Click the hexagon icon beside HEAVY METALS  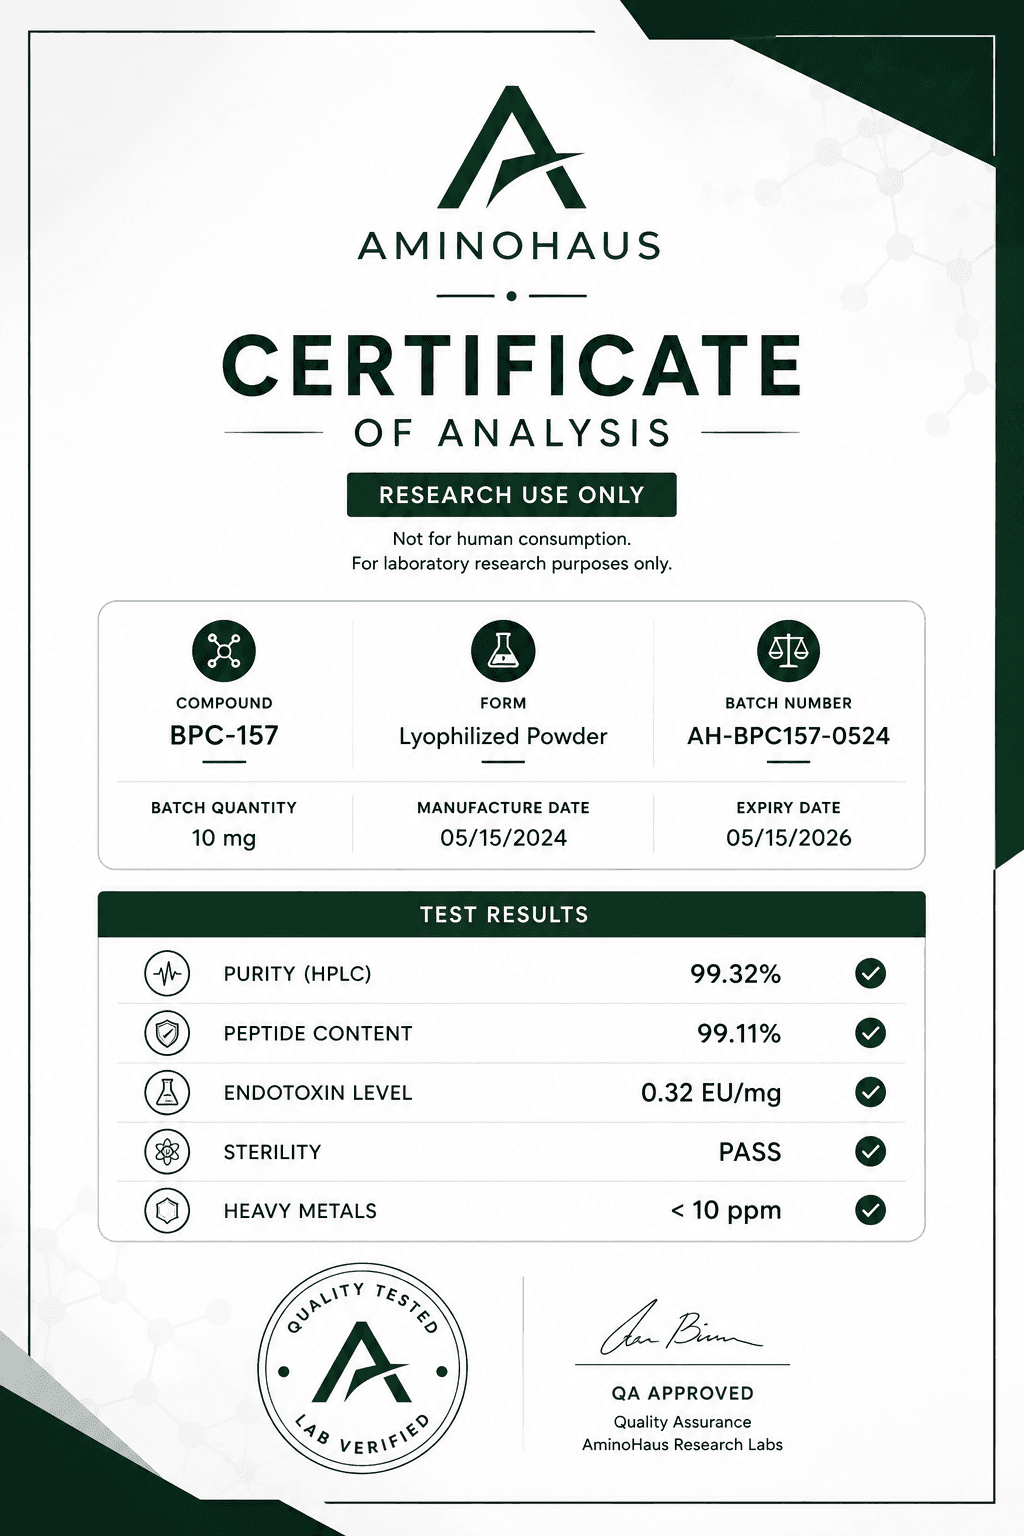click(x=167, y=1211)
